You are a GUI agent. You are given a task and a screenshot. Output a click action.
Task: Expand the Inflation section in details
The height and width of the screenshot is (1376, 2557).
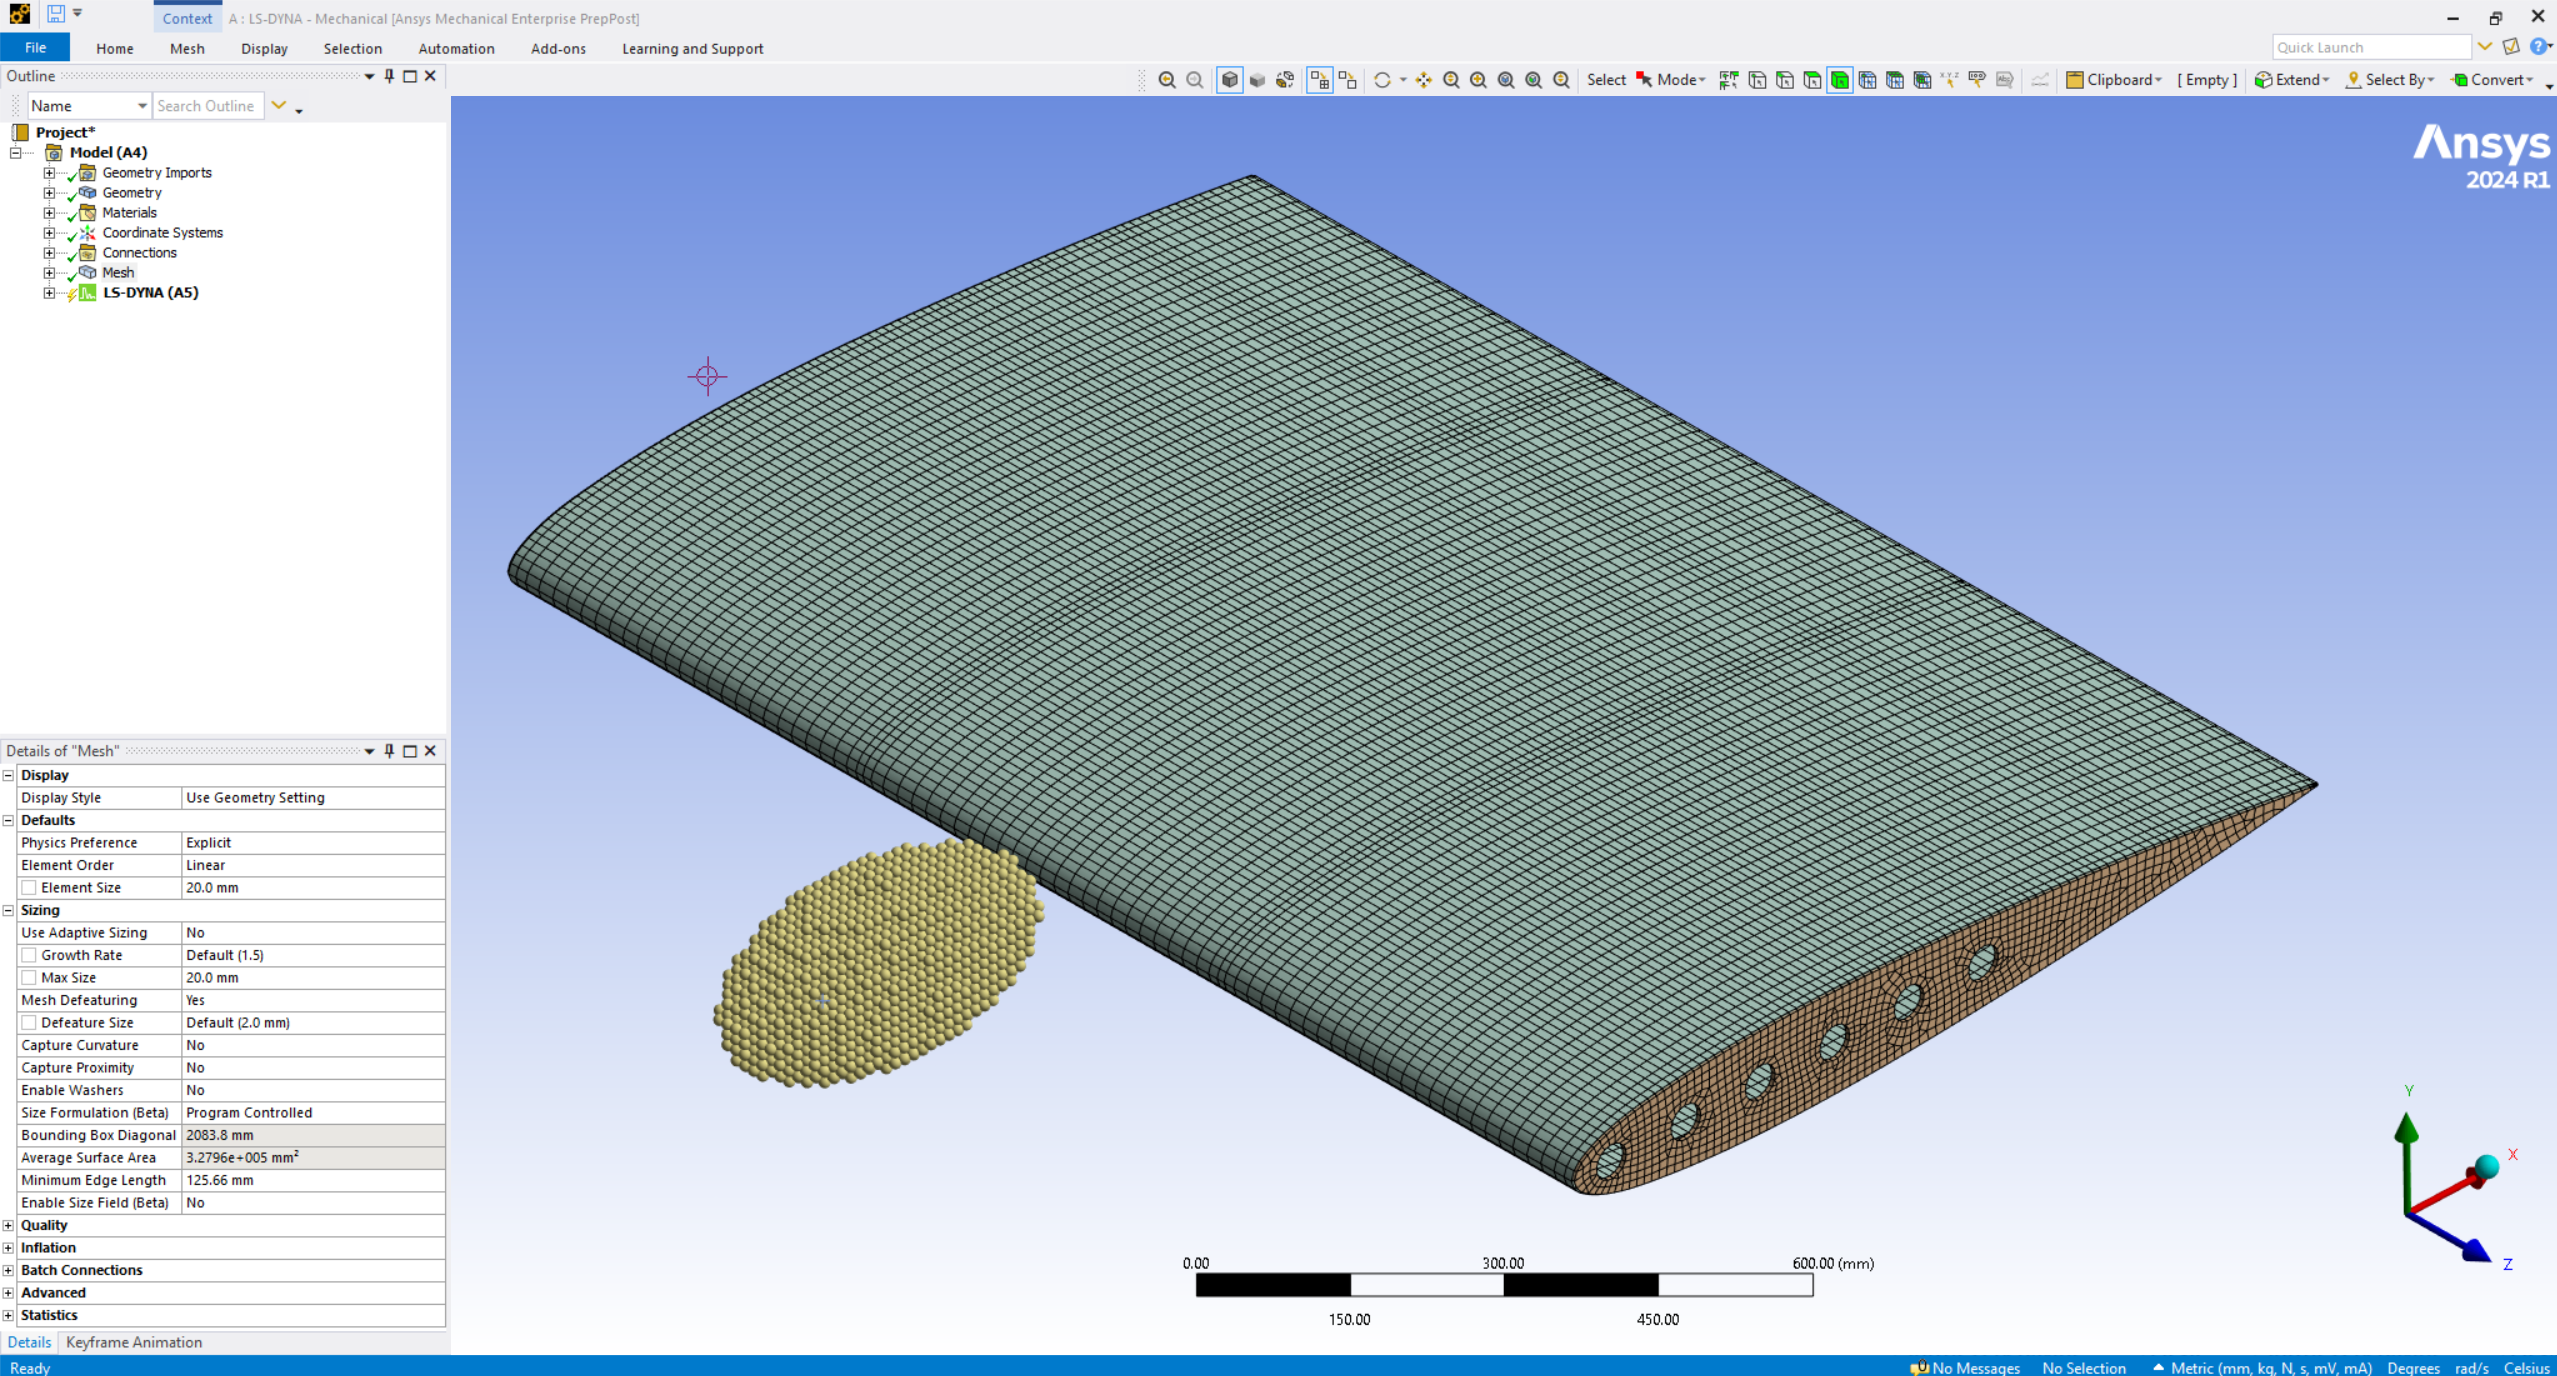coord(8,1248)
